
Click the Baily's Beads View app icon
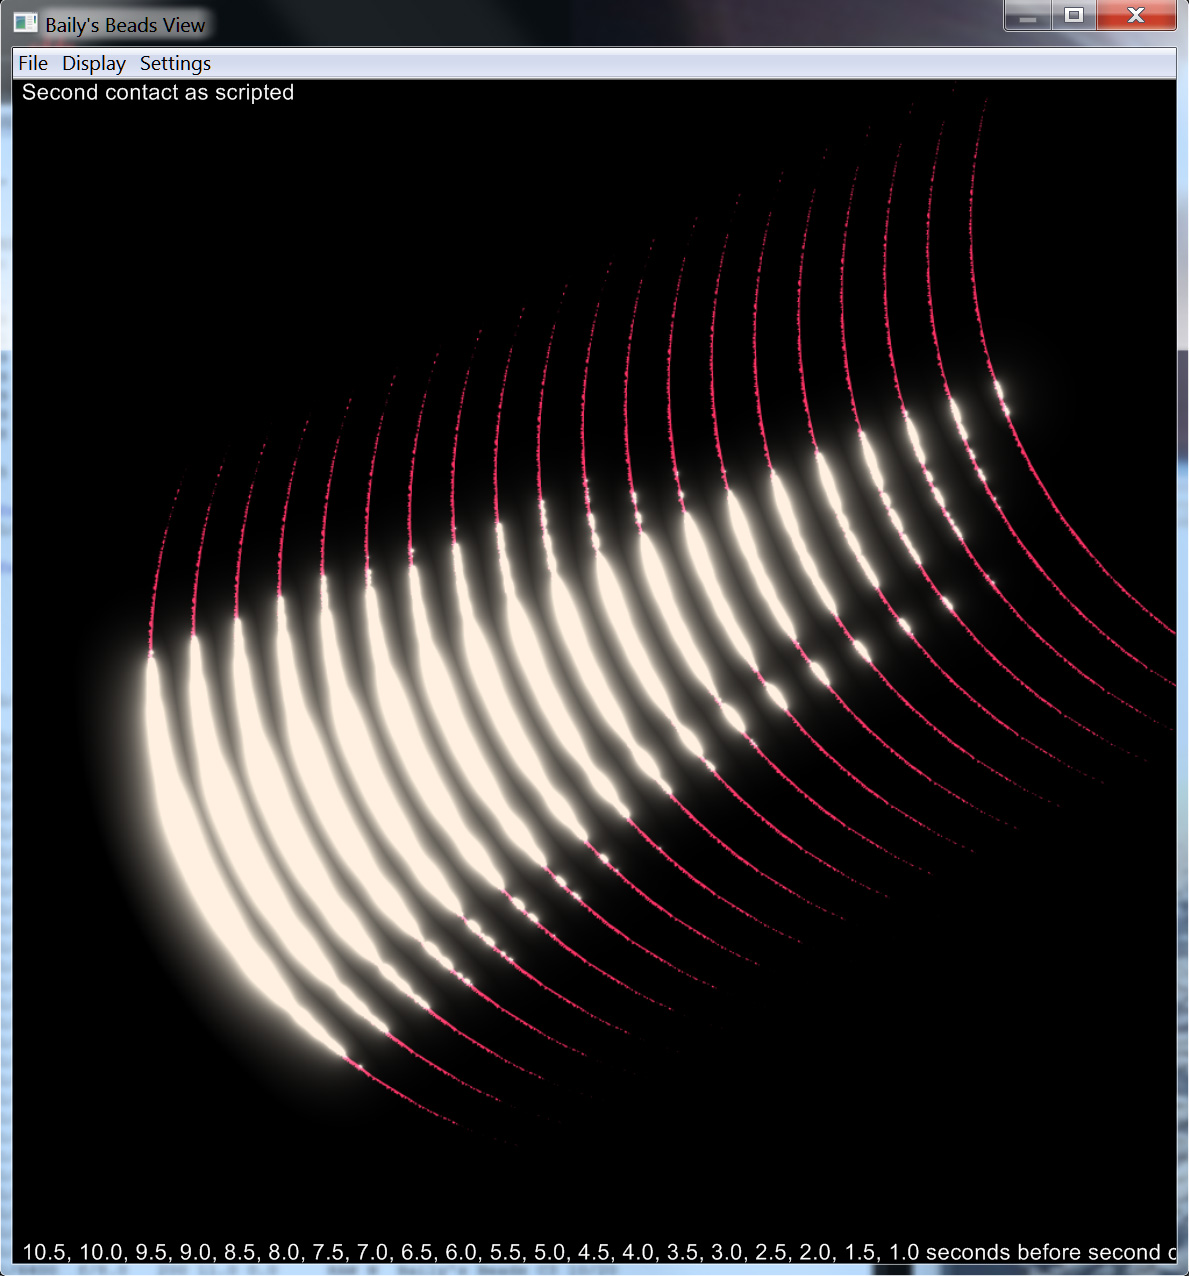[x=25, y=23]
